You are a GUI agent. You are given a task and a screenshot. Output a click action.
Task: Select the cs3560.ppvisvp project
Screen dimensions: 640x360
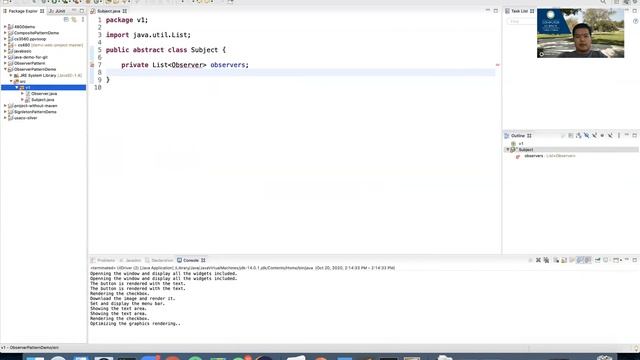point(30,39)
